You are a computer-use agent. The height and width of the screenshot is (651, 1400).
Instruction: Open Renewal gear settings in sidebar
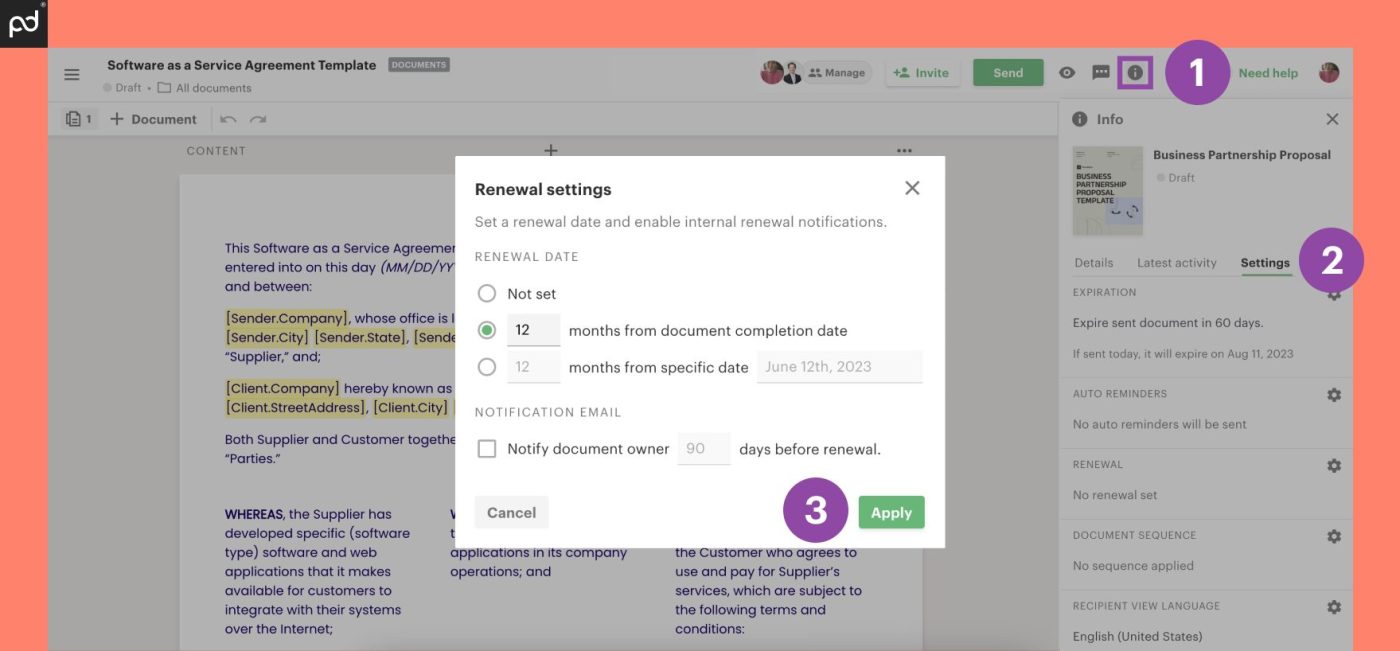pyautogui.click(x=1333, y=466)
